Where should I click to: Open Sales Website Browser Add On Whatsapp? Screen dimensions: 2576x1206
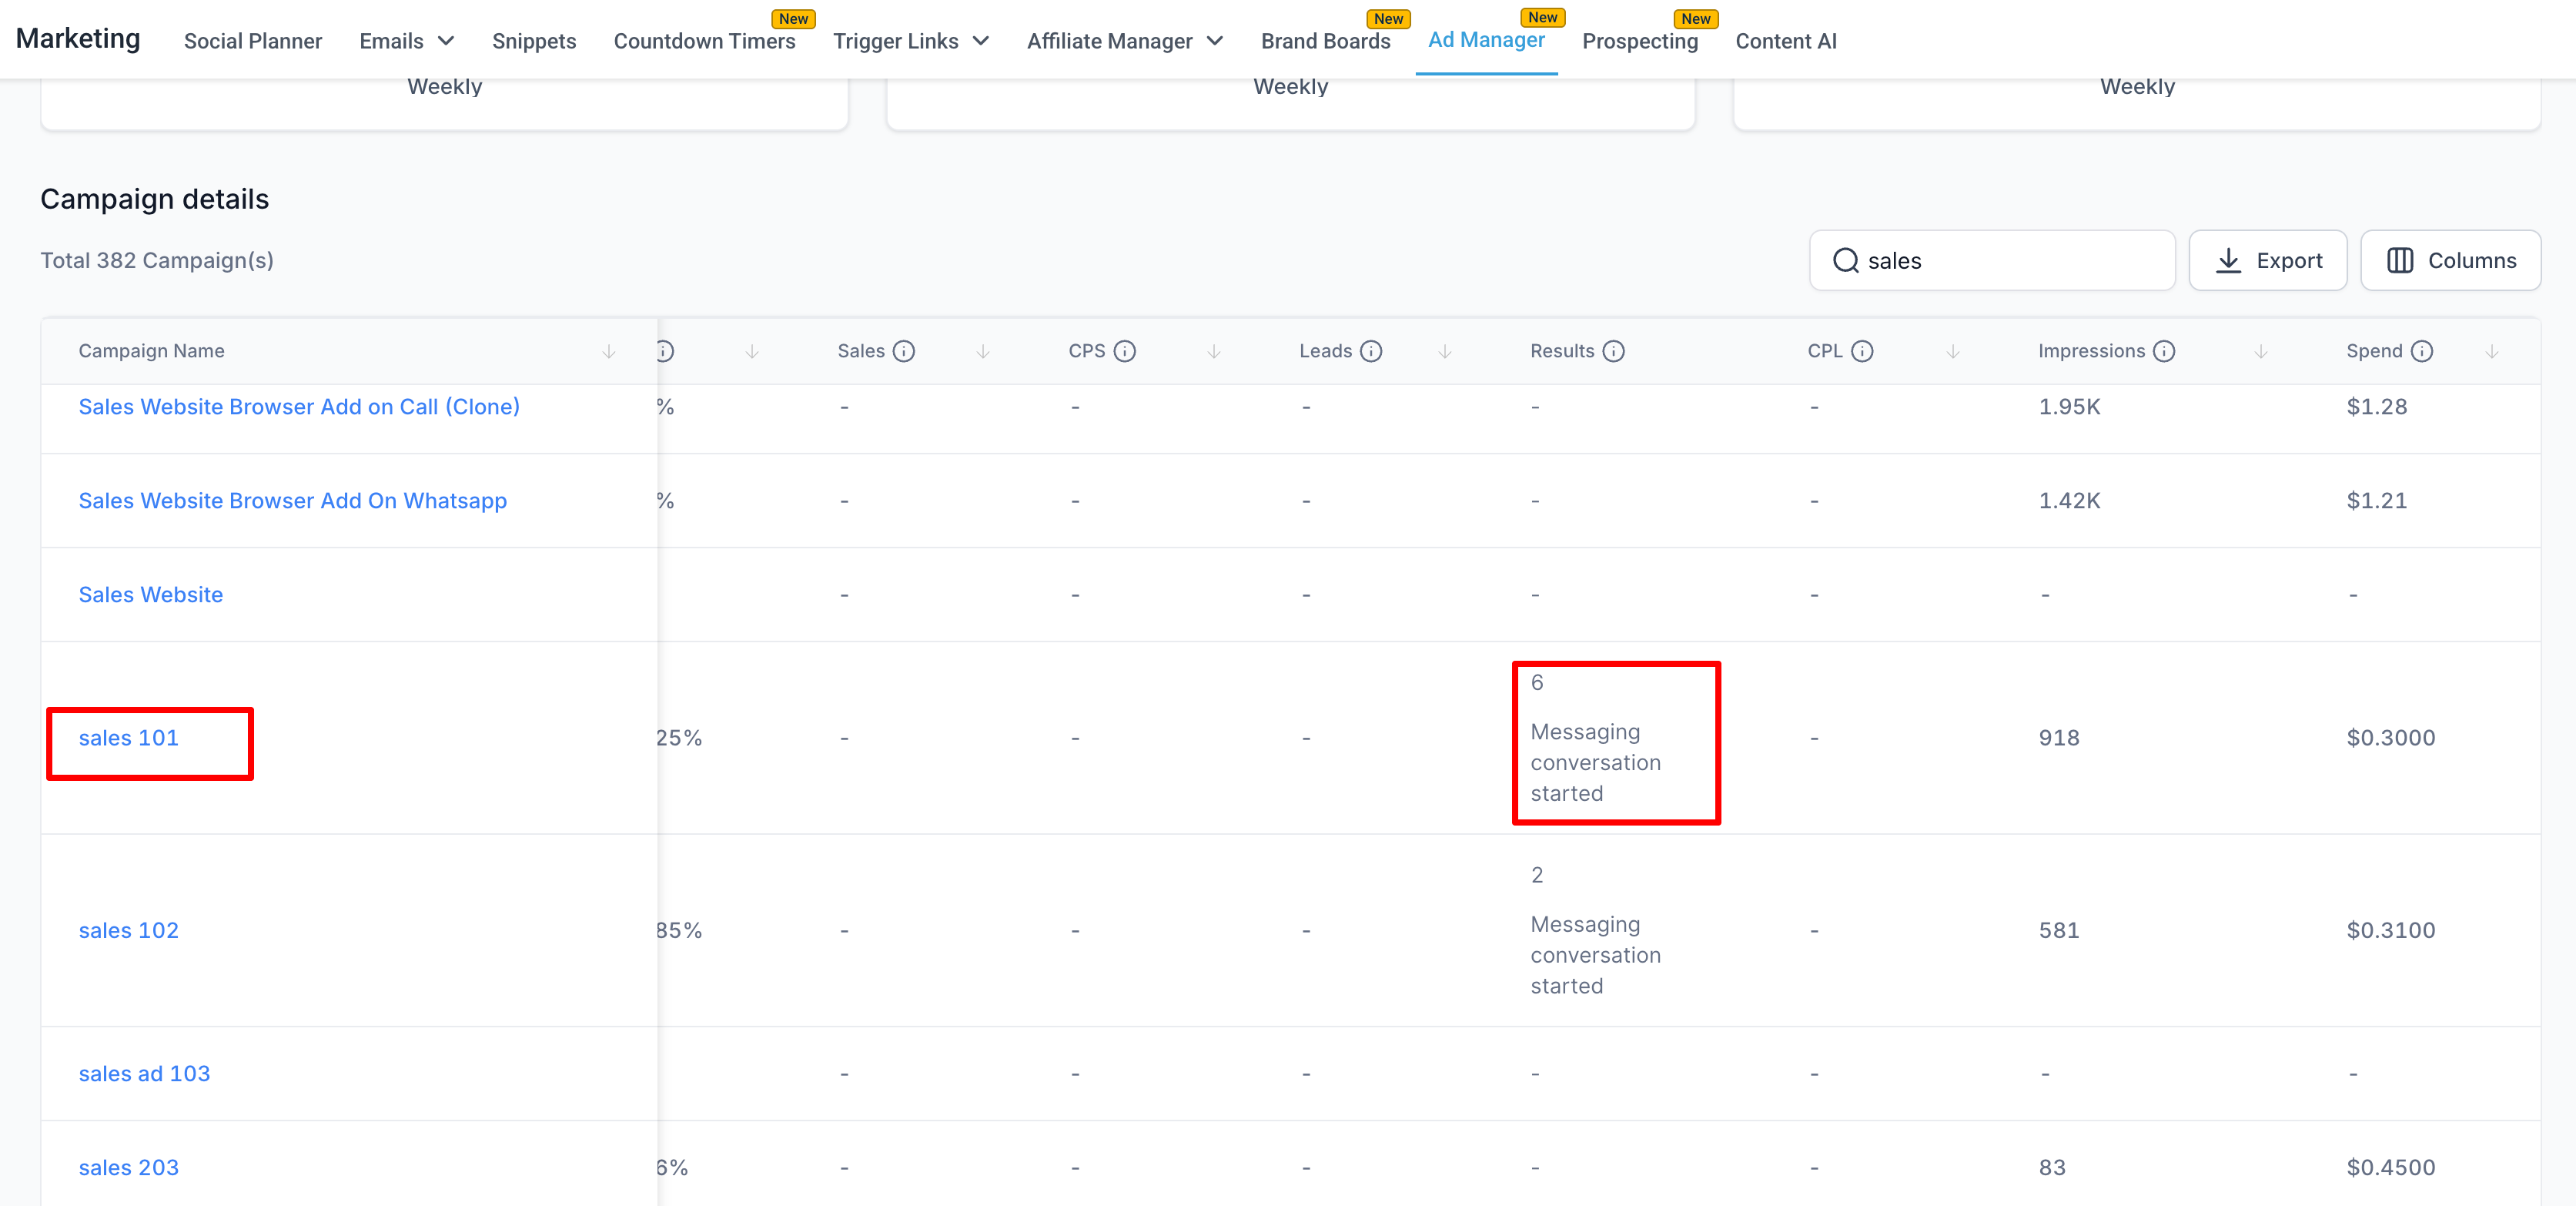point(292,500)
